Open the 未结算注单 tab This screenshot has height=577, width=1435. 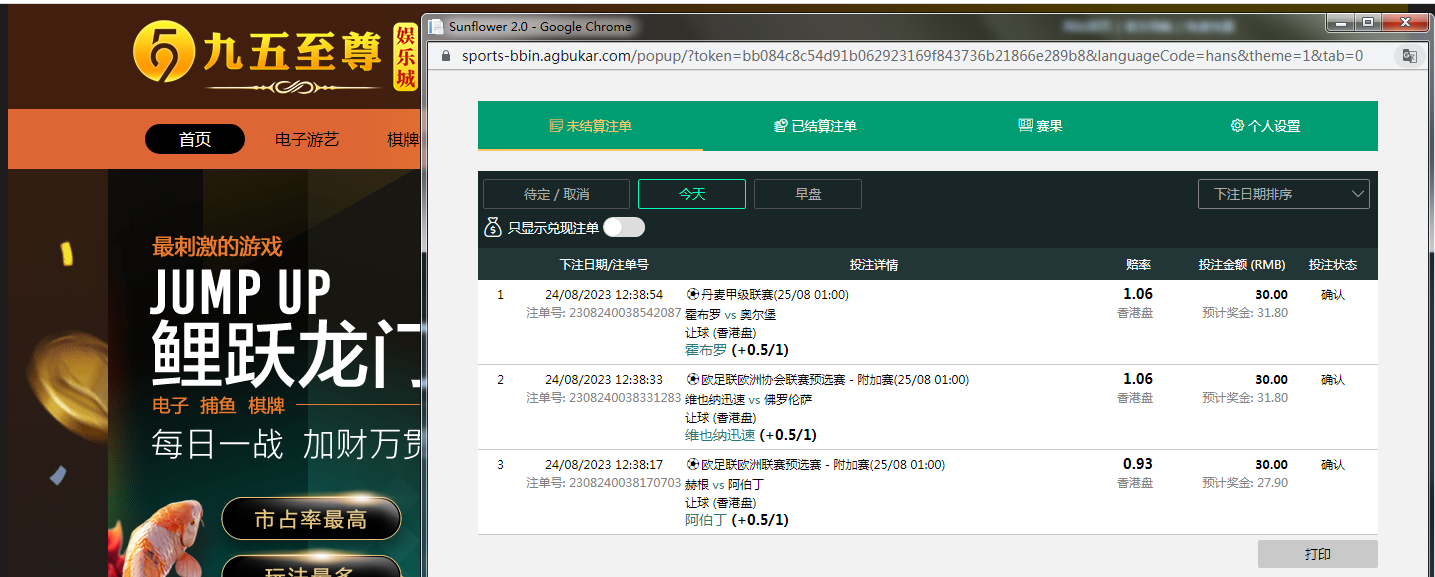click(x=590, y=126)
